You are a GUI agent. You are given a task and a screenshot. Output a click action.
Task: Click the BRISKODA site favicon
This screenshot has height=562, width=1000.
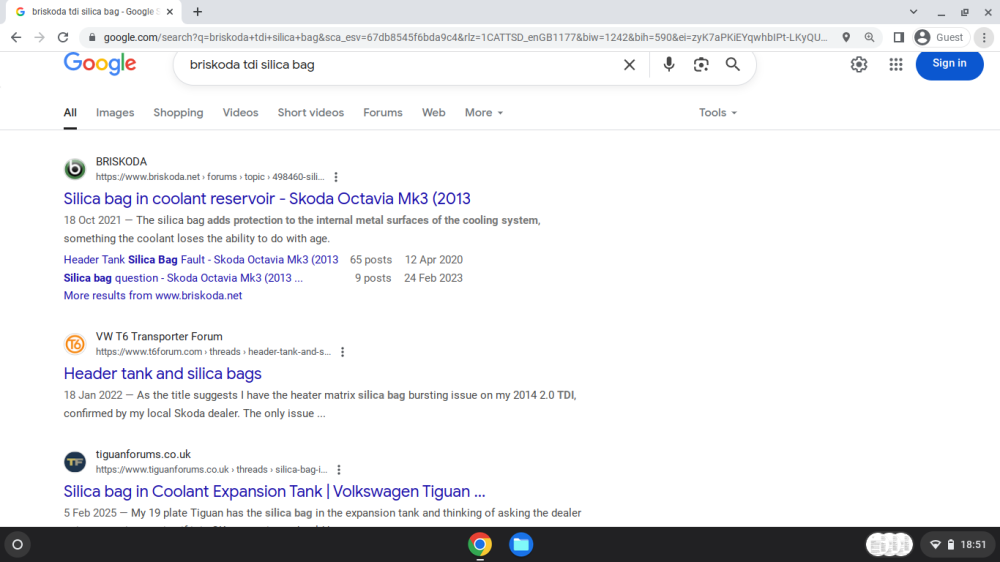coord(75,169)
